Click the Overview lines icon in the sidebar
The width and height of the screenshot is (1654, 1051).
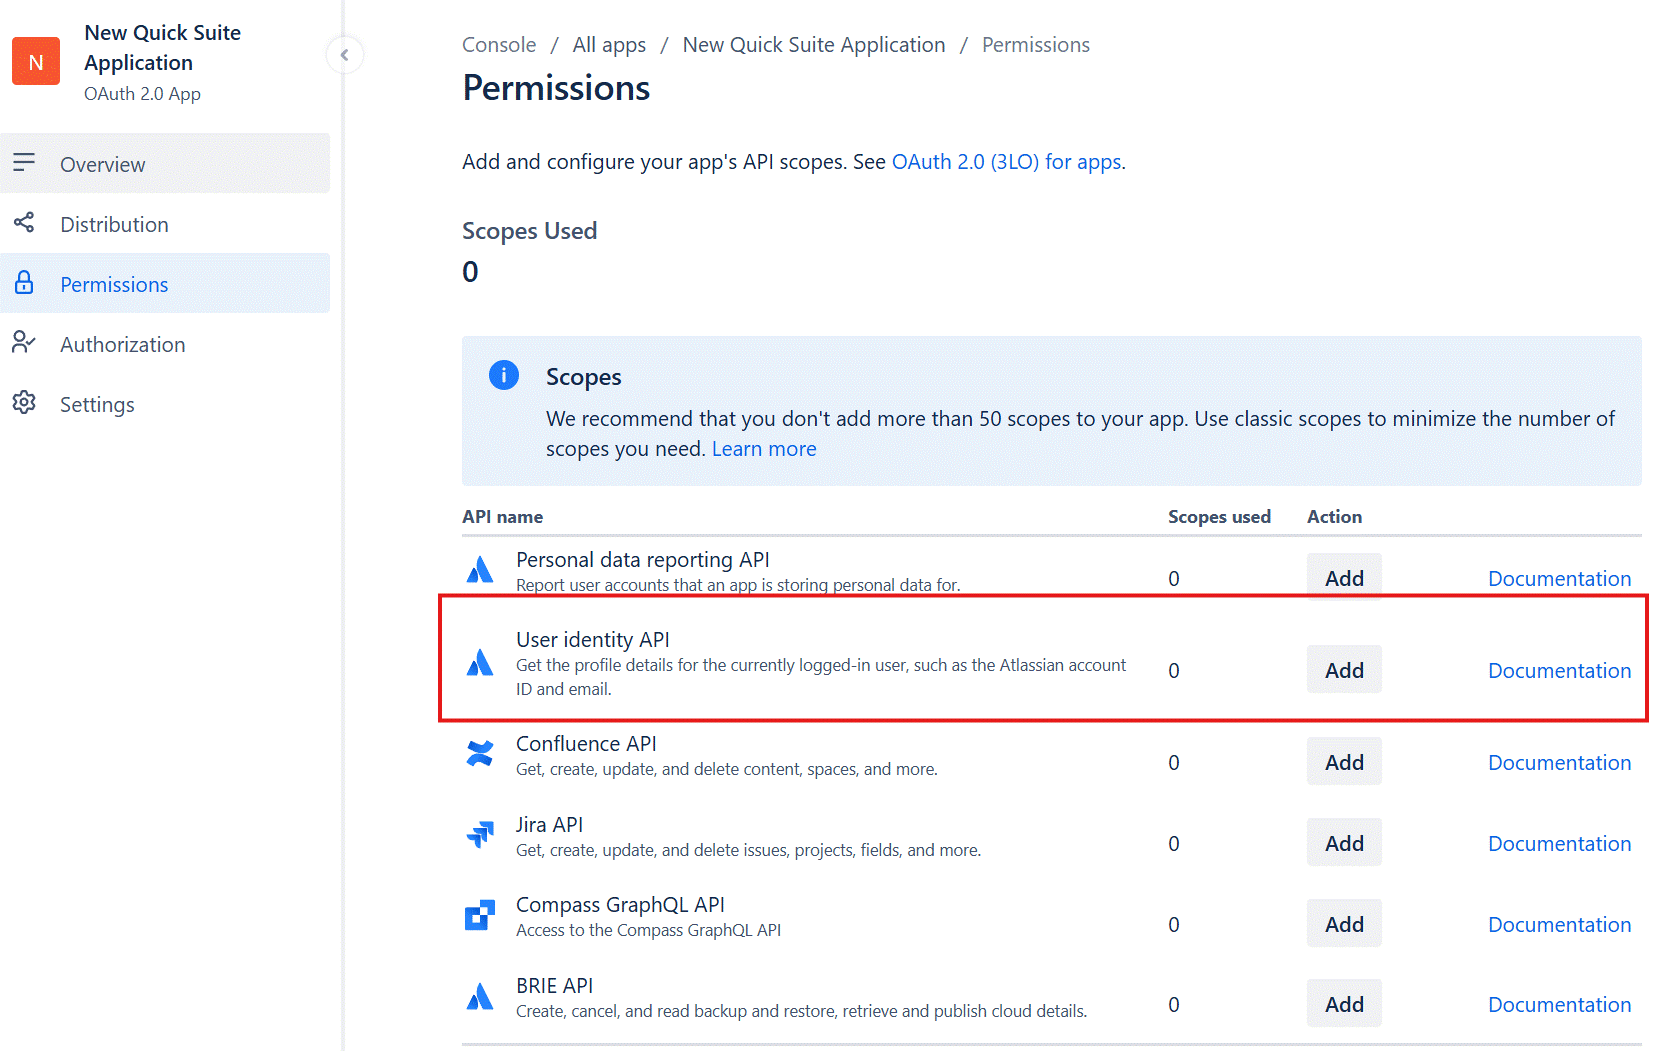[24, 163]
